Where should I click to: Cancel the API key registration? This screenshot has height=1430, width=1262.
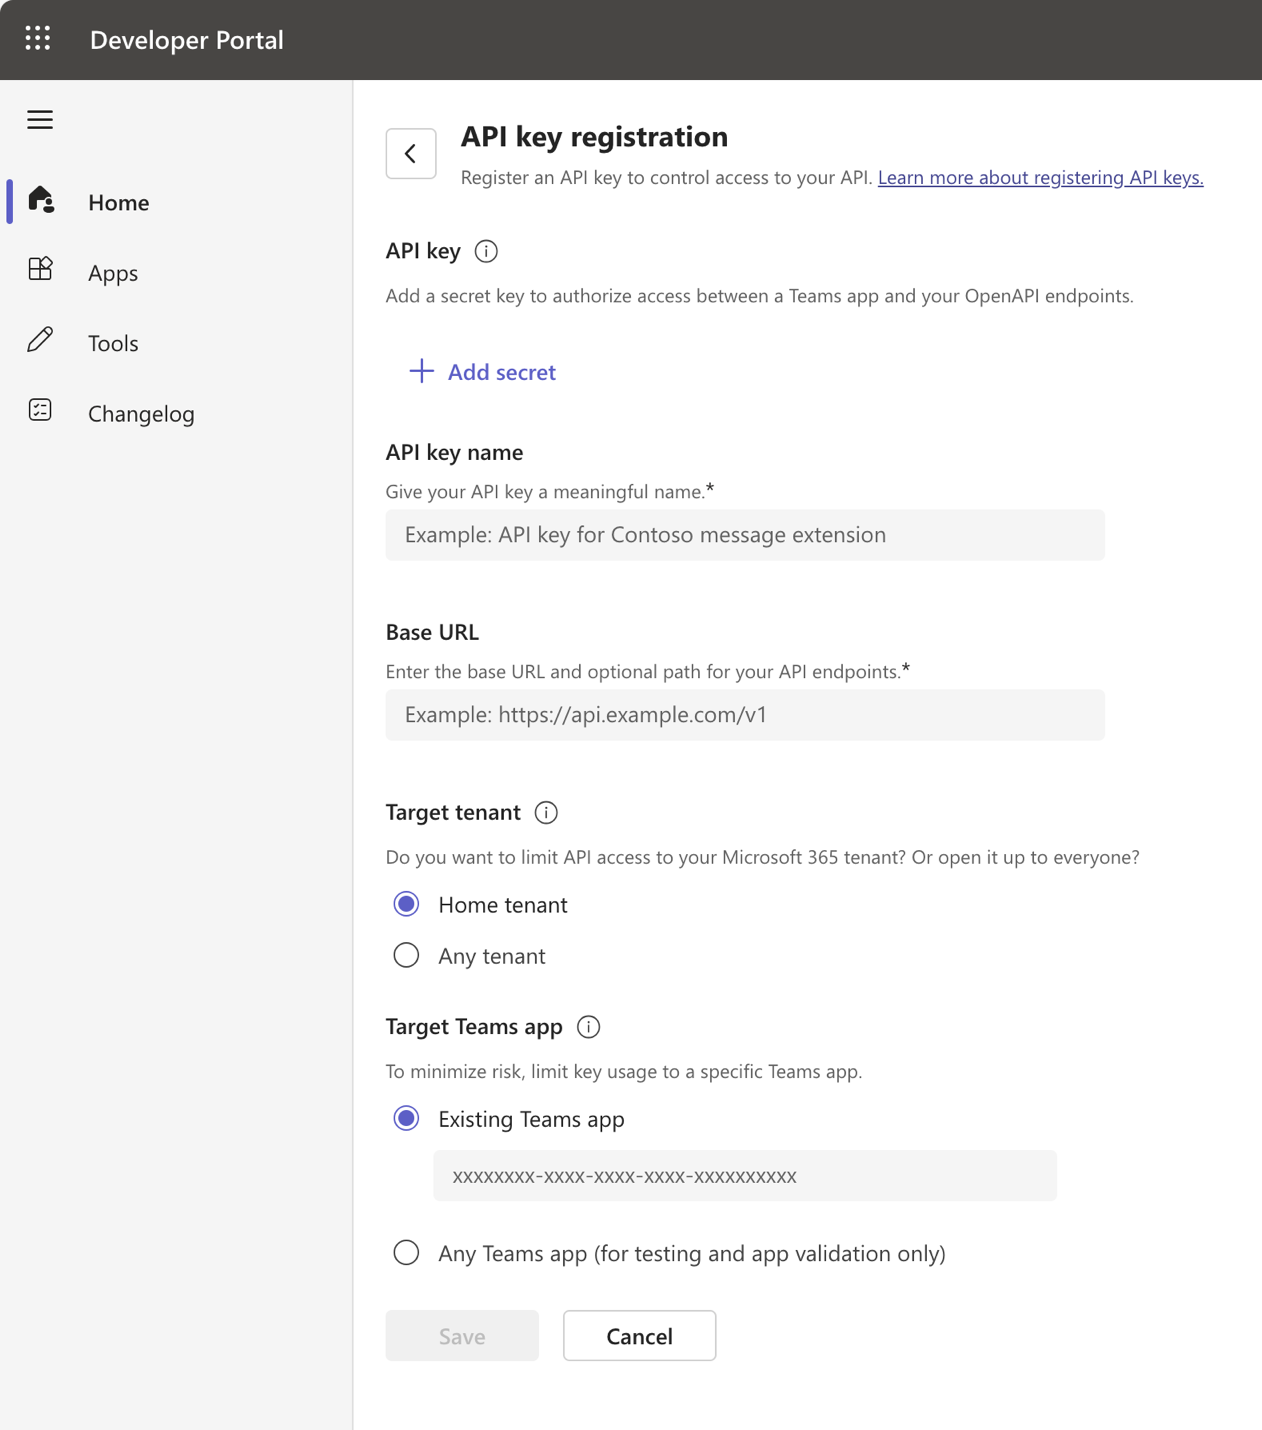pyautogui.click(x=639, y=1336)
